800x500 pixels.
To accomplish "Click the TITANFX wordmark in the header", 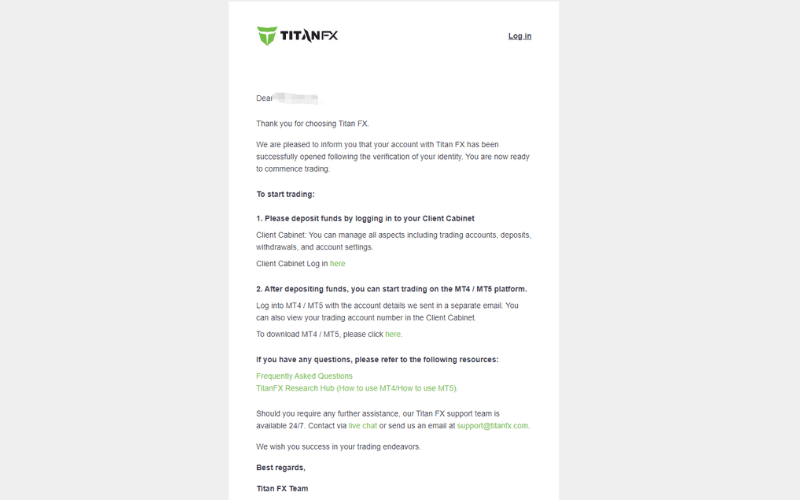I will coord(309,36).
